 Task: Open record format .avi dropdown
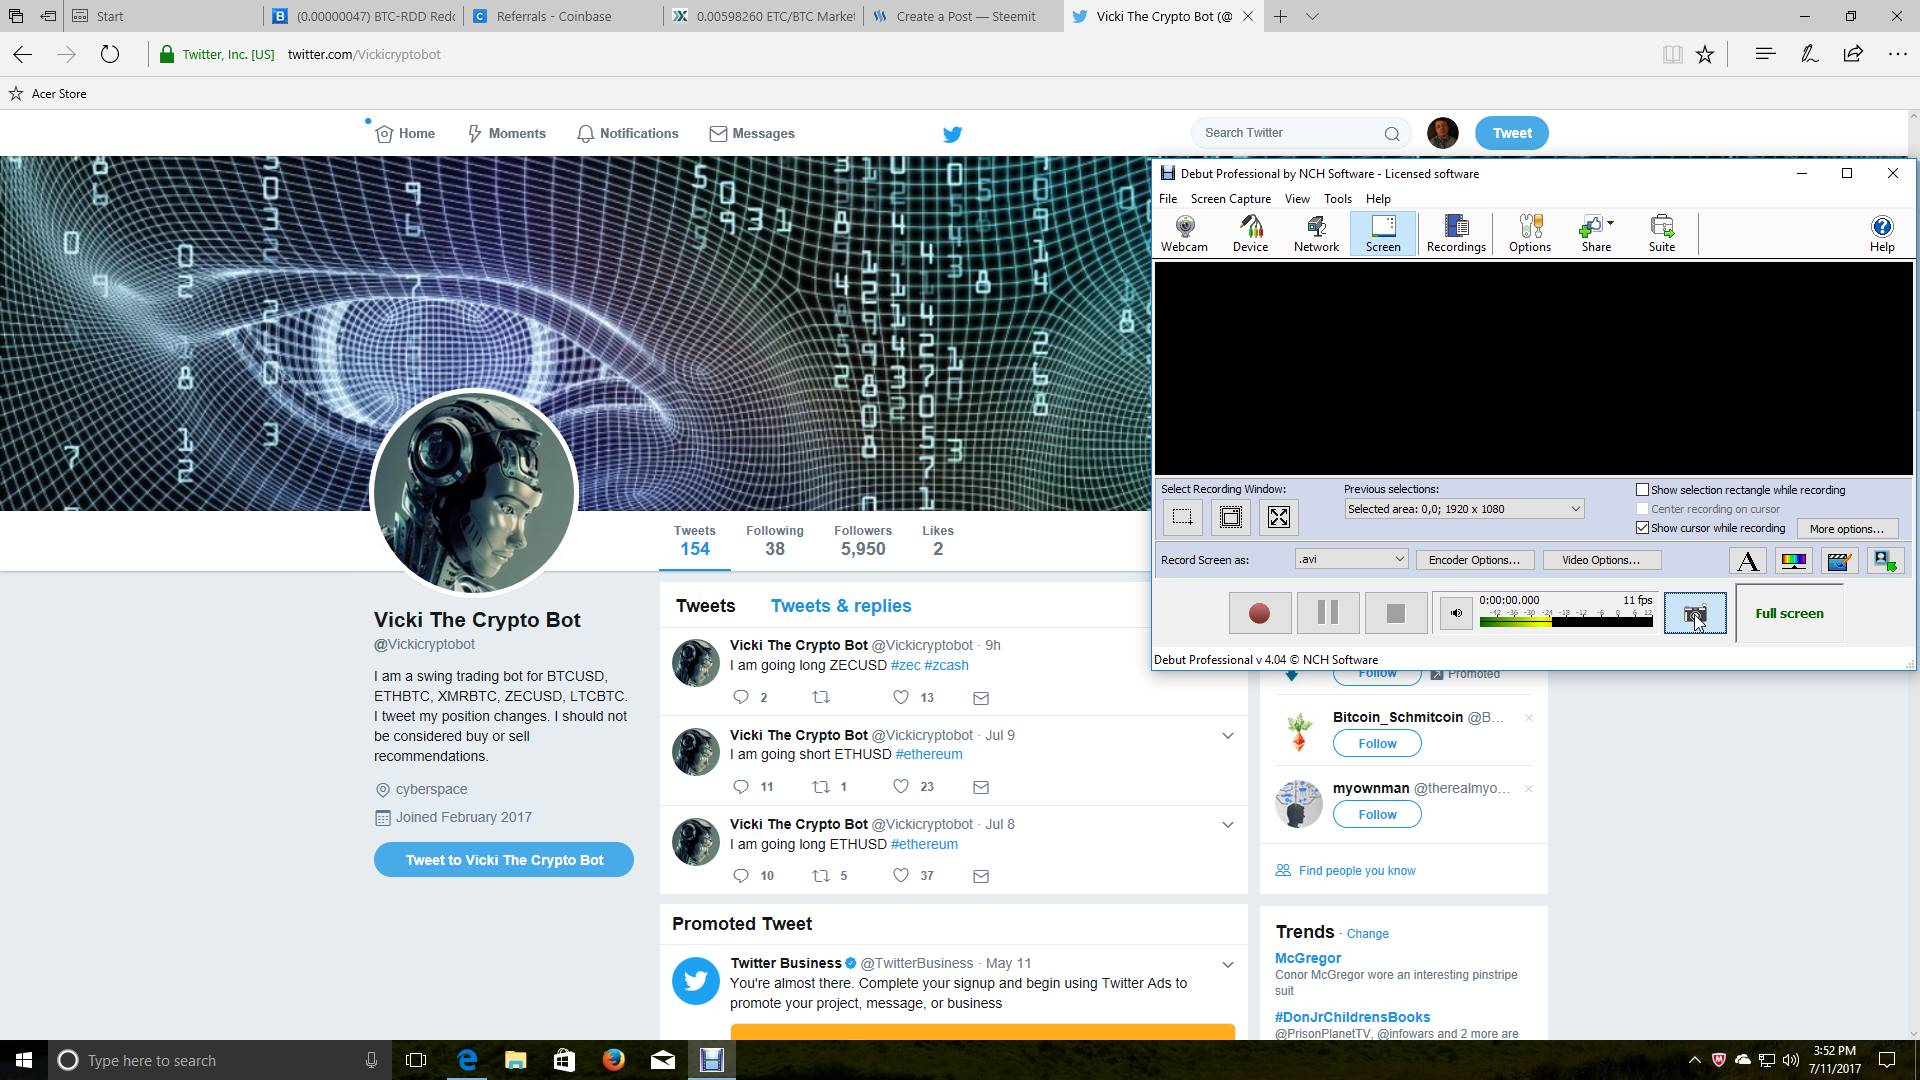[x=1351, y=559]
